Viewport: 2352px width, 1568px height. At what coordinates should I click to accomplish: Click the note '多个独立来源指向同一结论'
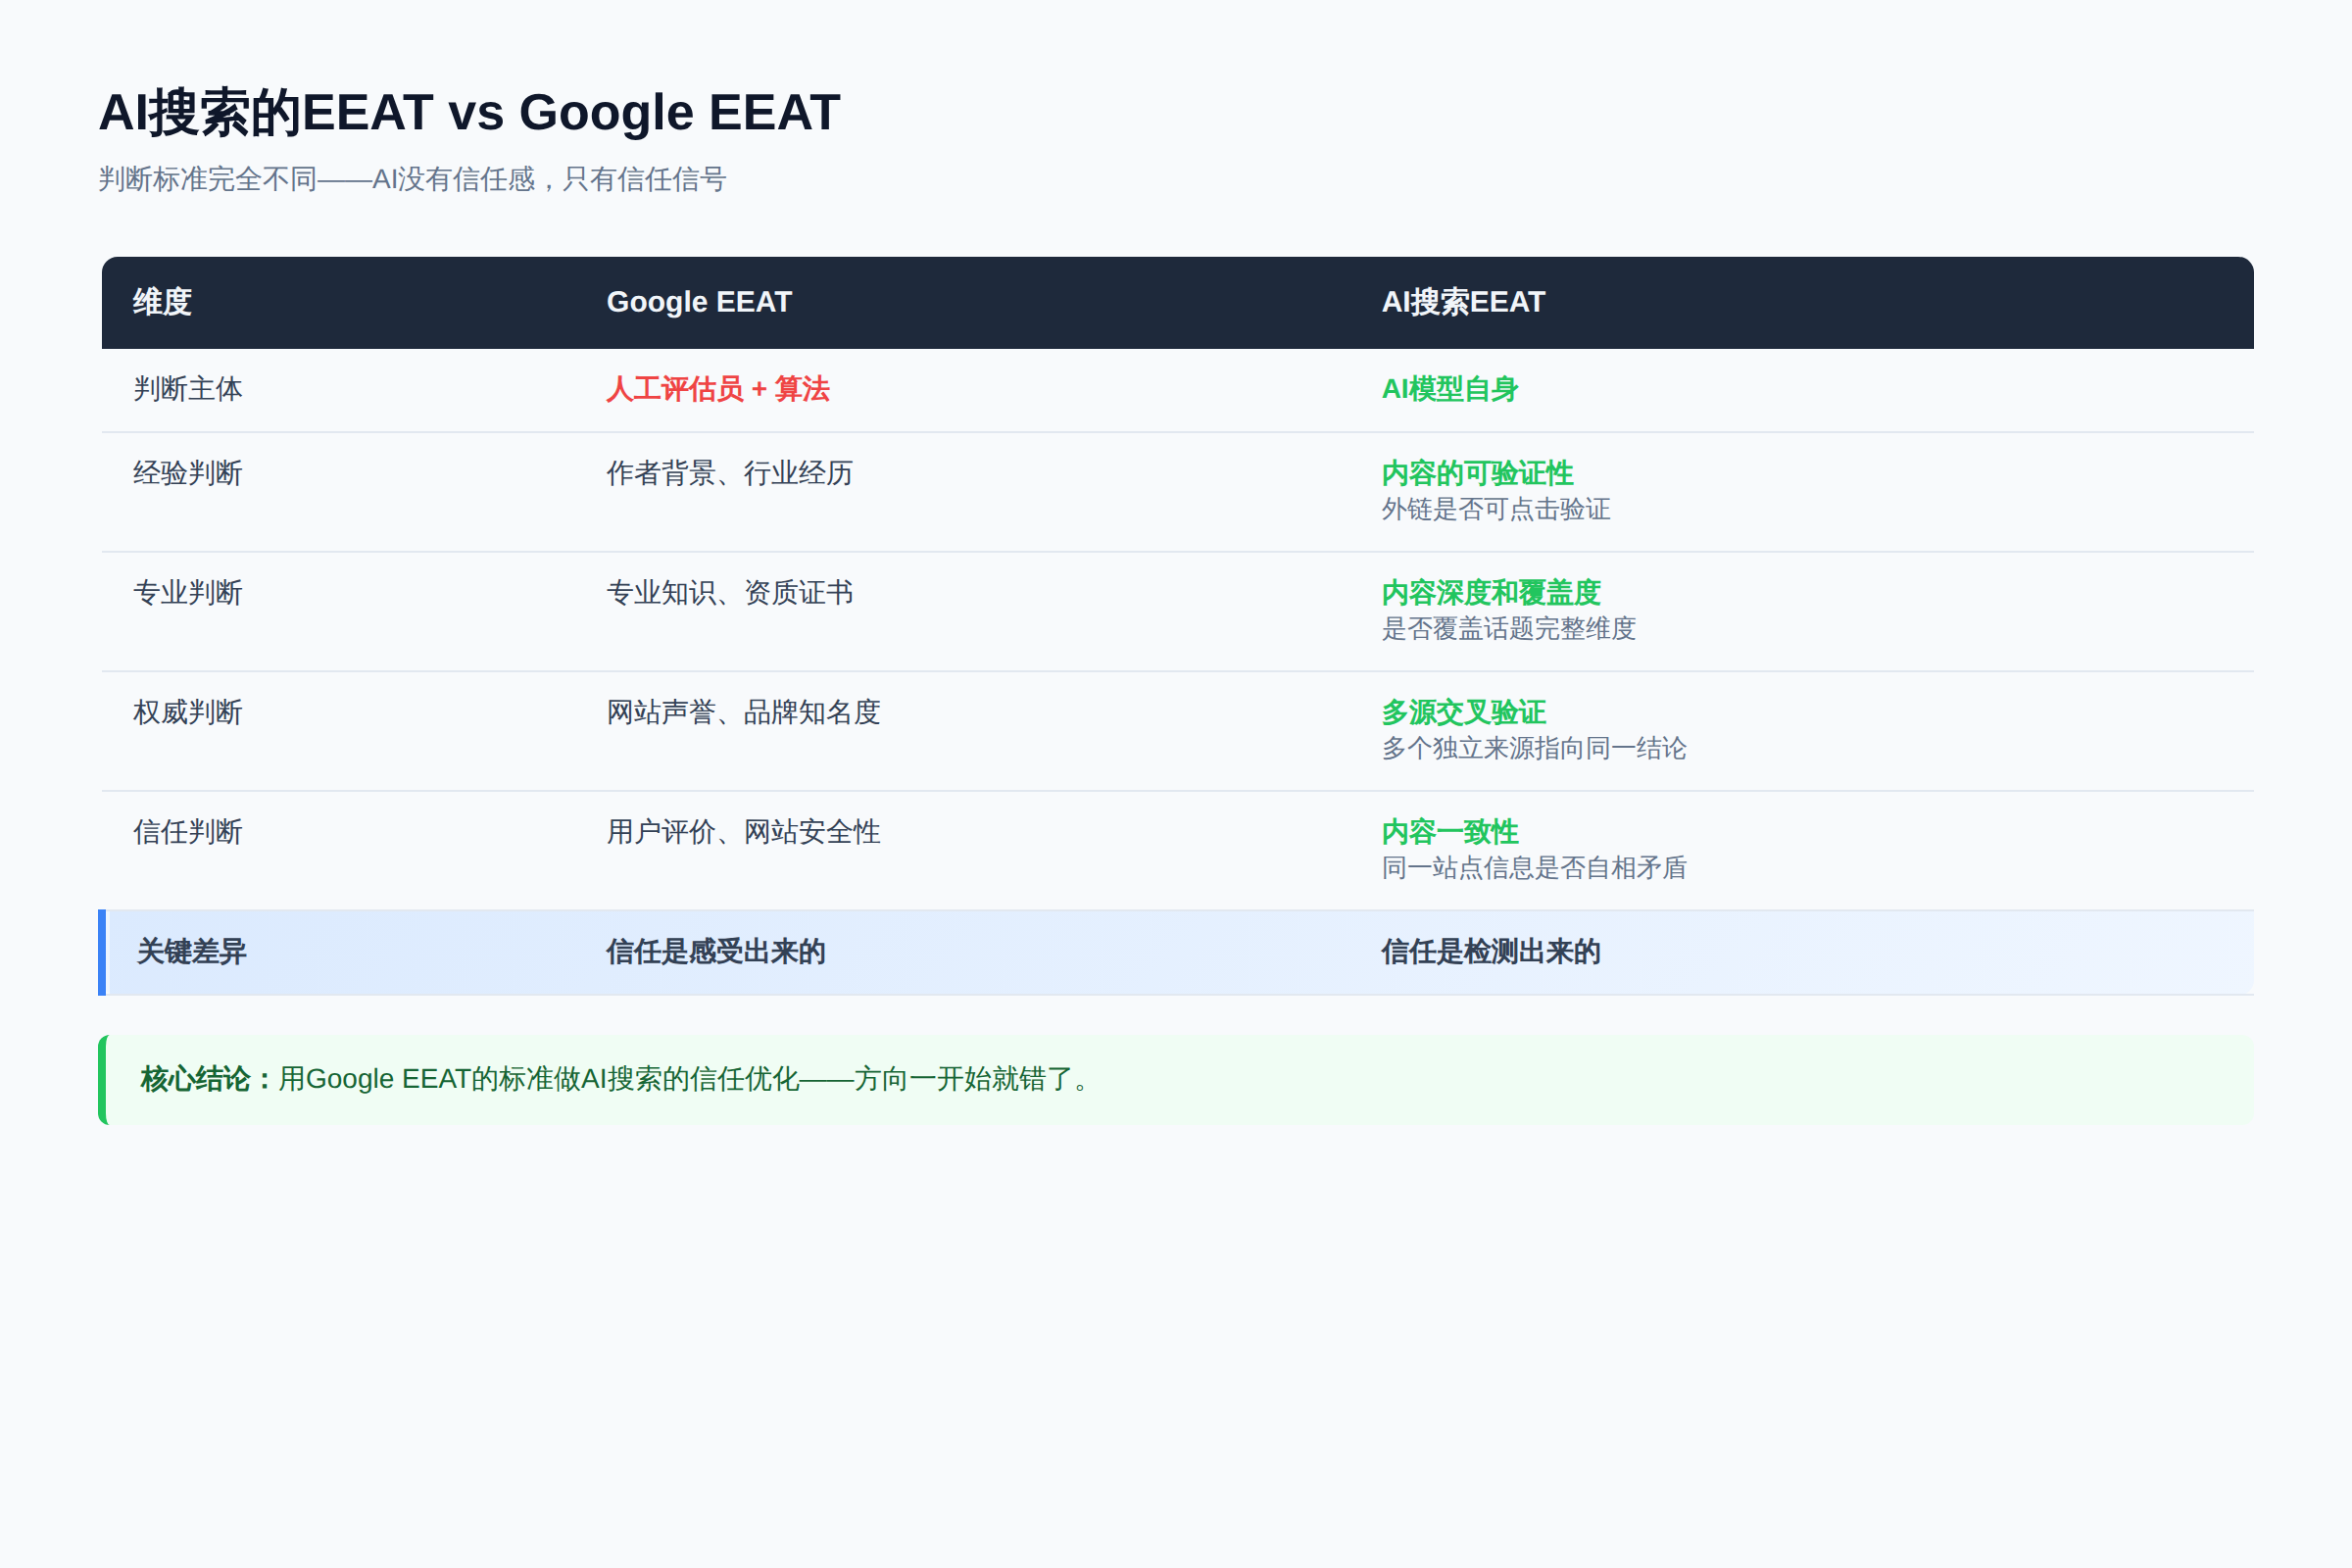(x=1534, y=748)
